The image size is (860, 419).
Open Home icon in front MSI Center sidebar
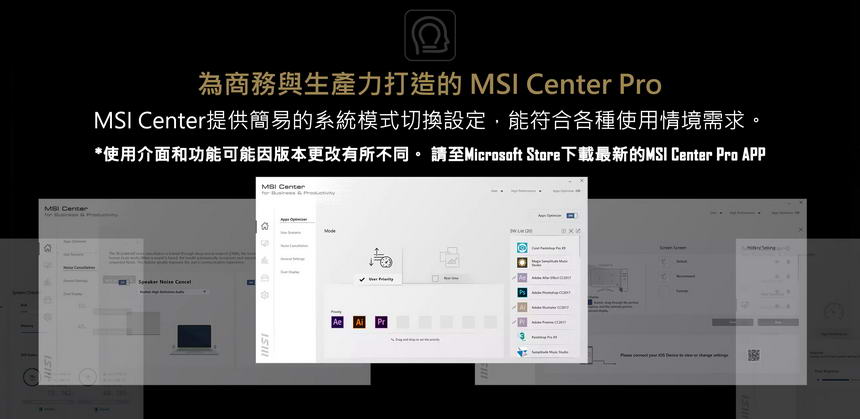(x=264, y=226)
